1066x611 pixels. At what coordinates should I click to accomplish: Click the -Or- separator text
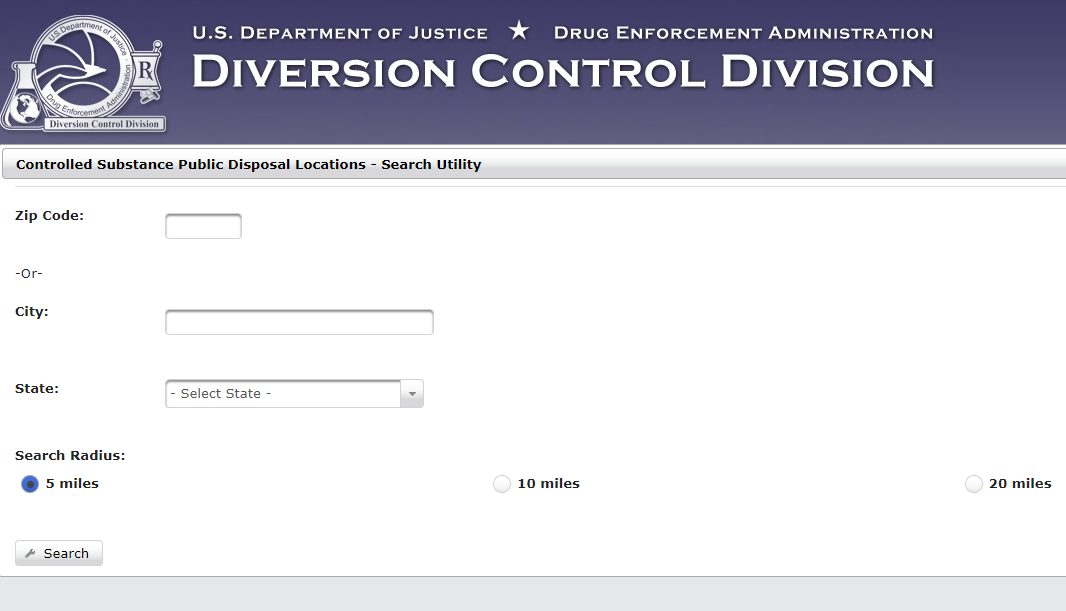29,273
